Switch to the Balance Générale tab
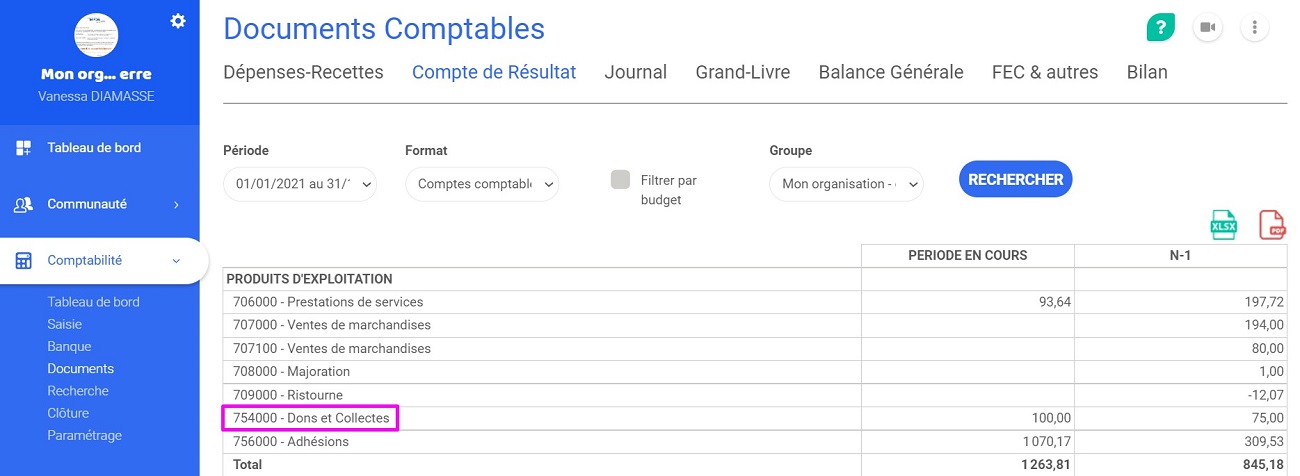The image size is (1300, 476). 891,72
